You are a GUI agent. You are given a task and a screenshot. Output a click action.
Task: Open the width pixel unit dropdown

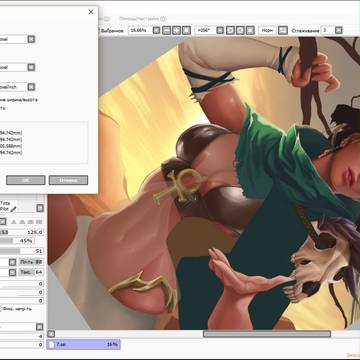31,39
